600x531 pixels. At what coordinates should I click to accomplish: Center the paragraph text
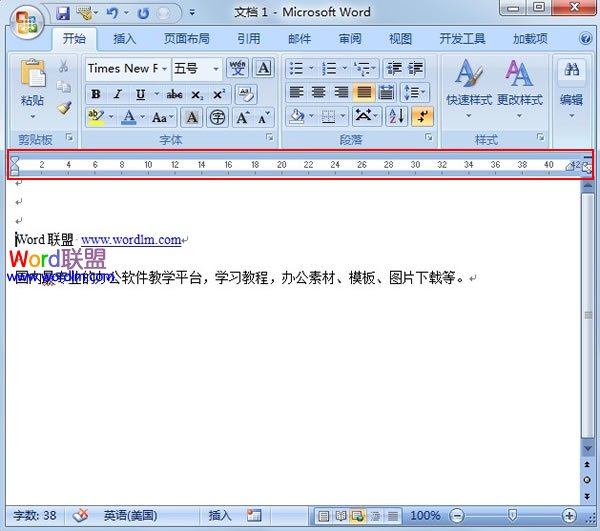pos(318,92)
